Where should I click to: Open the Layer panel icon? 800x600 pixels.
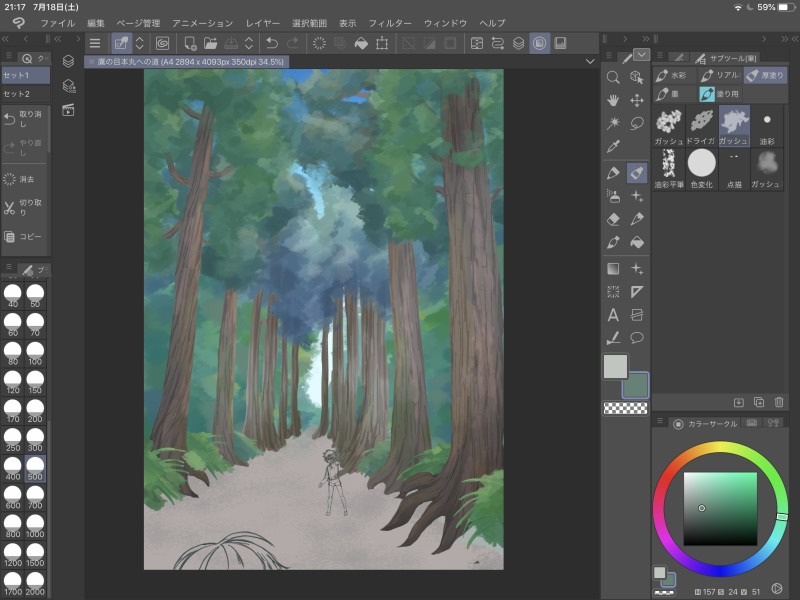pos(68,61)
